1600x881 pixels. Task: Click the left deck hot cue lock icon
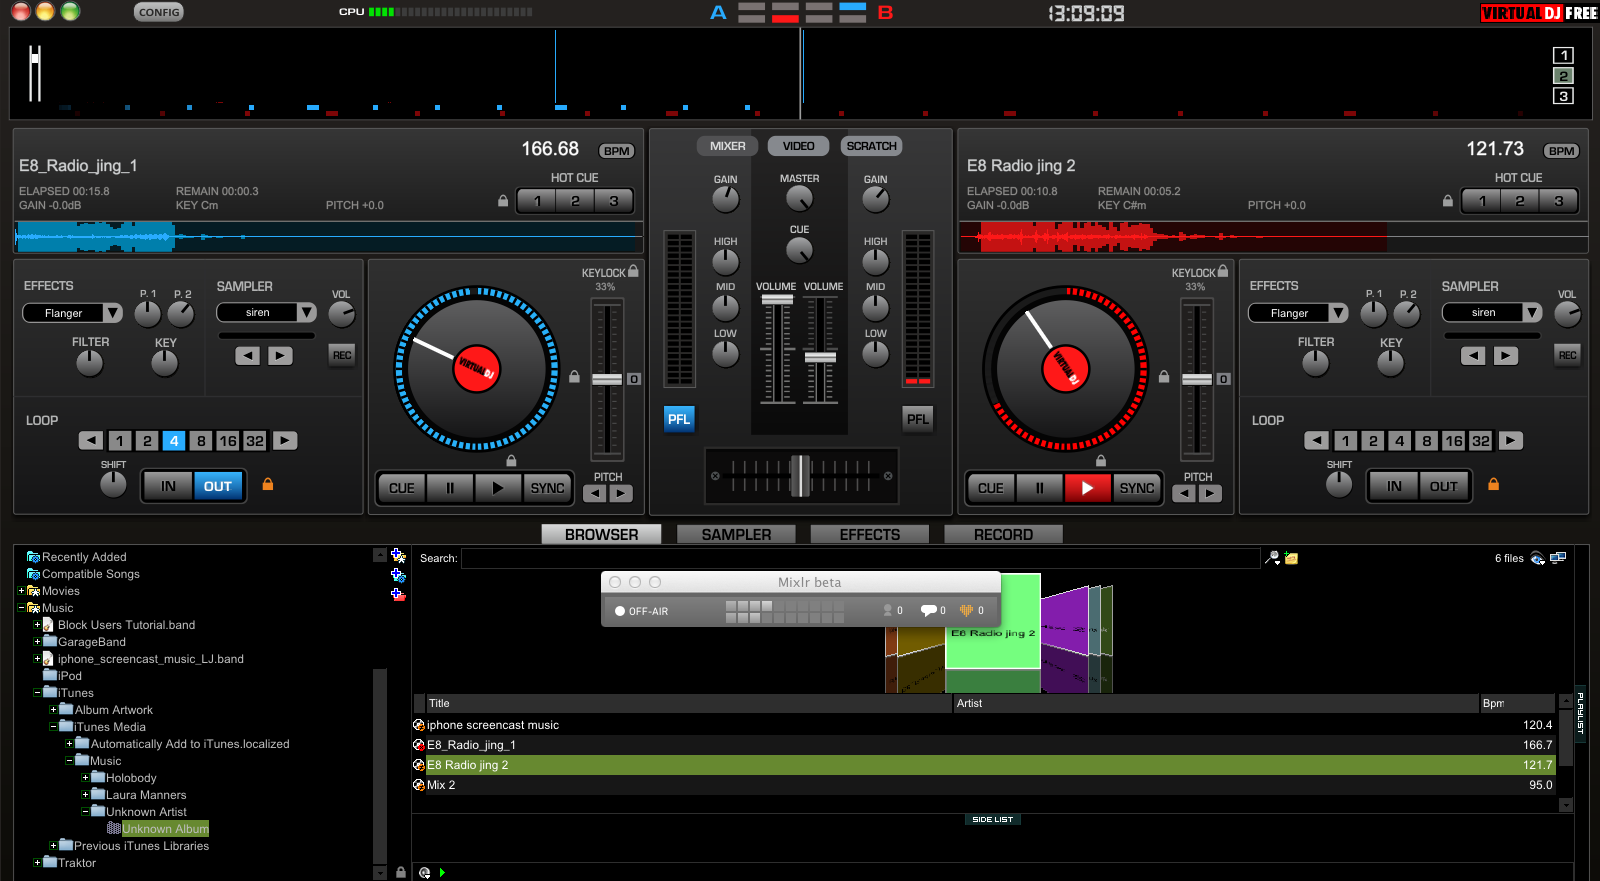coord(503,201)
